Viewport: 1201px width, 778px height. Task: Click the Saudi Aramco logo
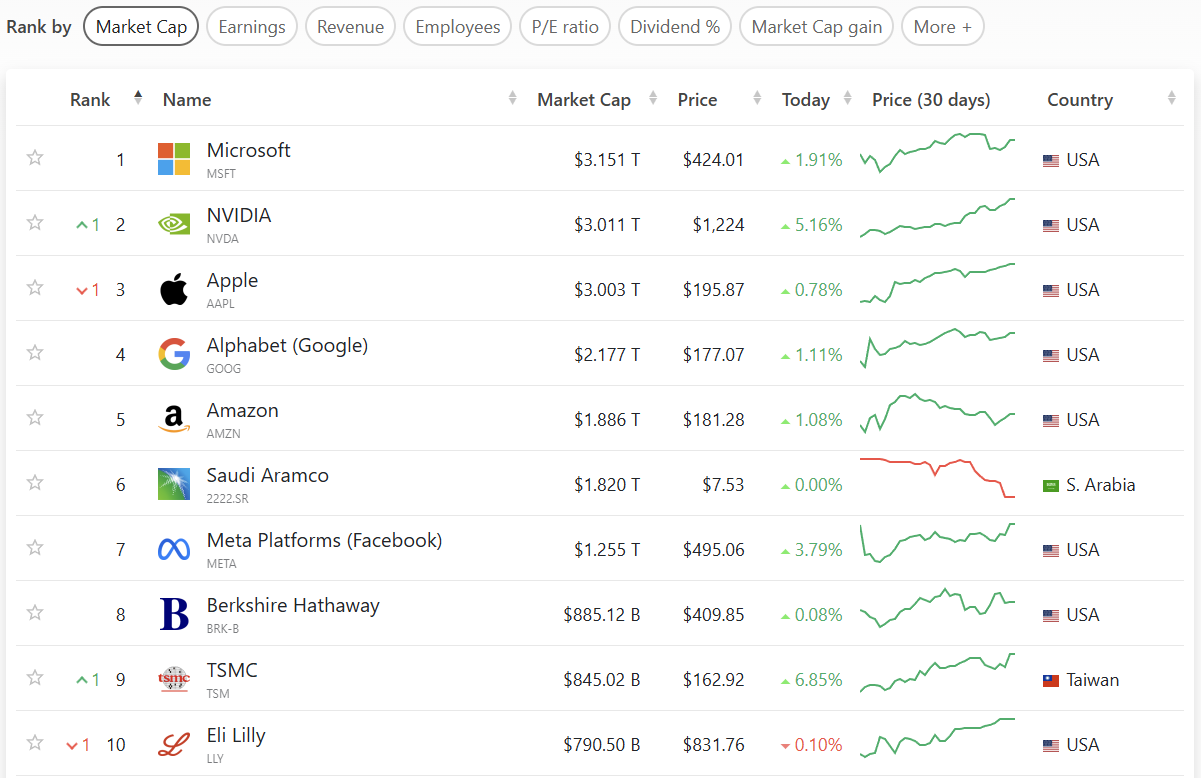(x=174, y=484)
